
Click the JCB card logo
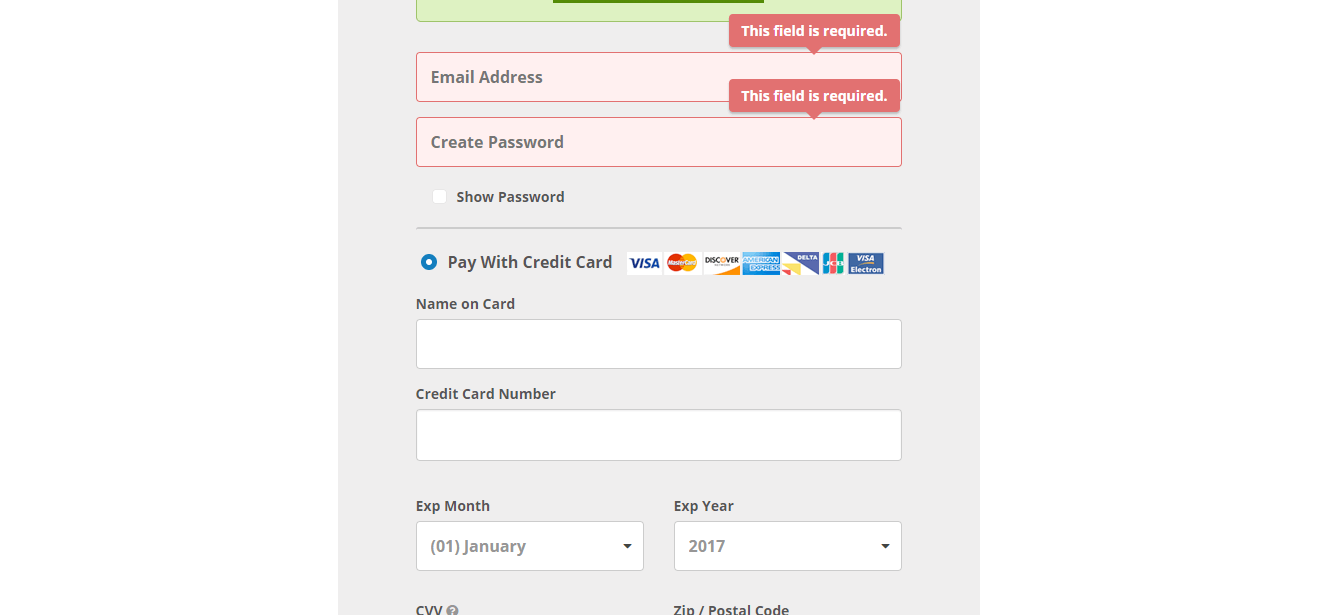point(833,263)
